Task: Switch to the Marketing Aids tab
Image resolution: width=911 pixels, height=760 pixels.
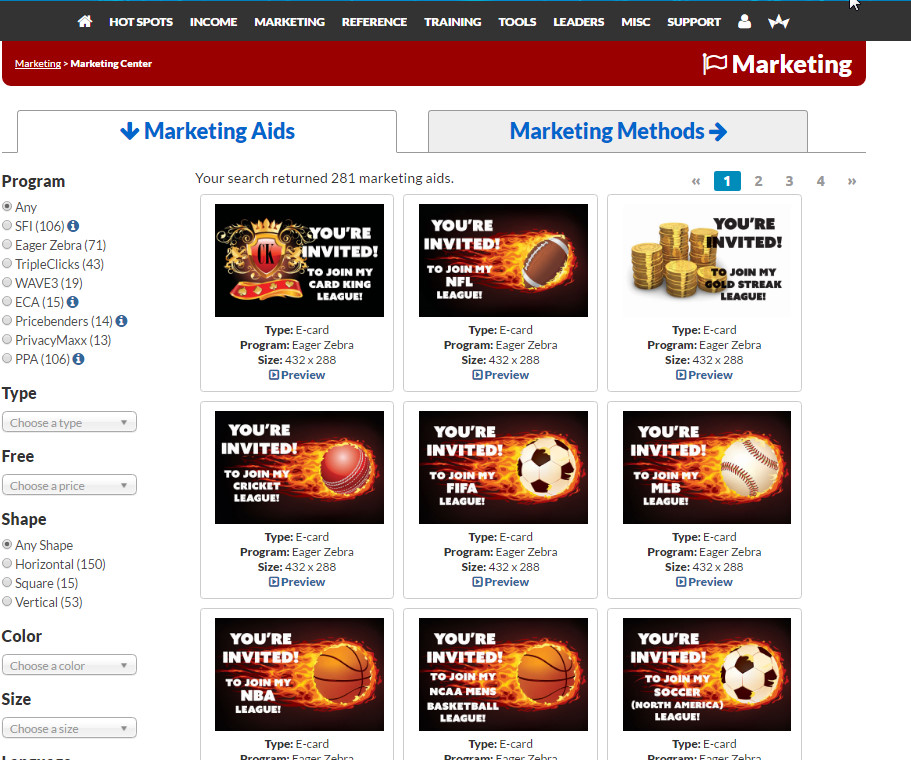Action: (207, 131)
